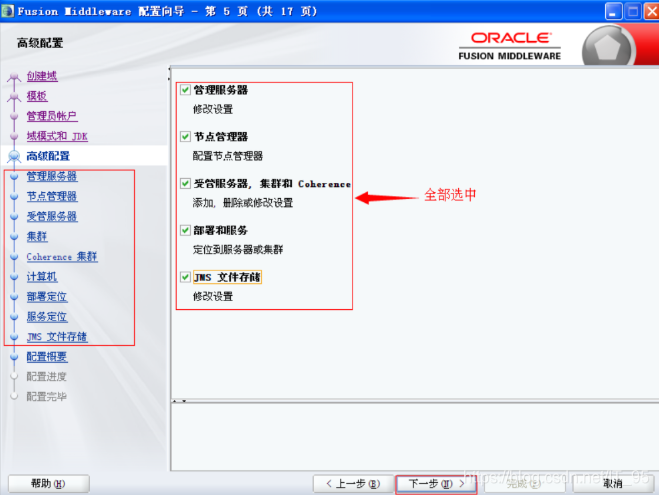The image size is (659, 496).
Task: Go to 受管服务器 step link
Action: coord(52,216)
